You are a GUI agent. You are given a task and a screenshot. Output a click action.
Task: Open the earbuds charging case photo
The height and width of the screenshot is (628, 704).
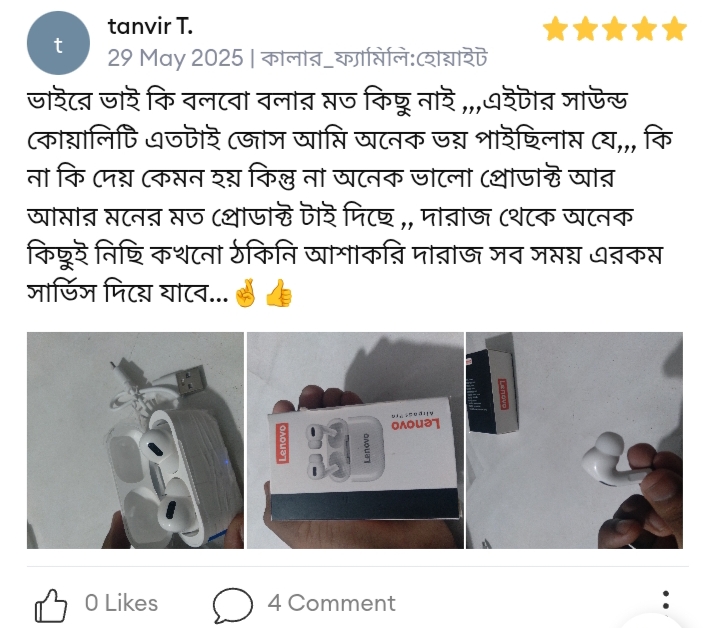pos(135,440)
